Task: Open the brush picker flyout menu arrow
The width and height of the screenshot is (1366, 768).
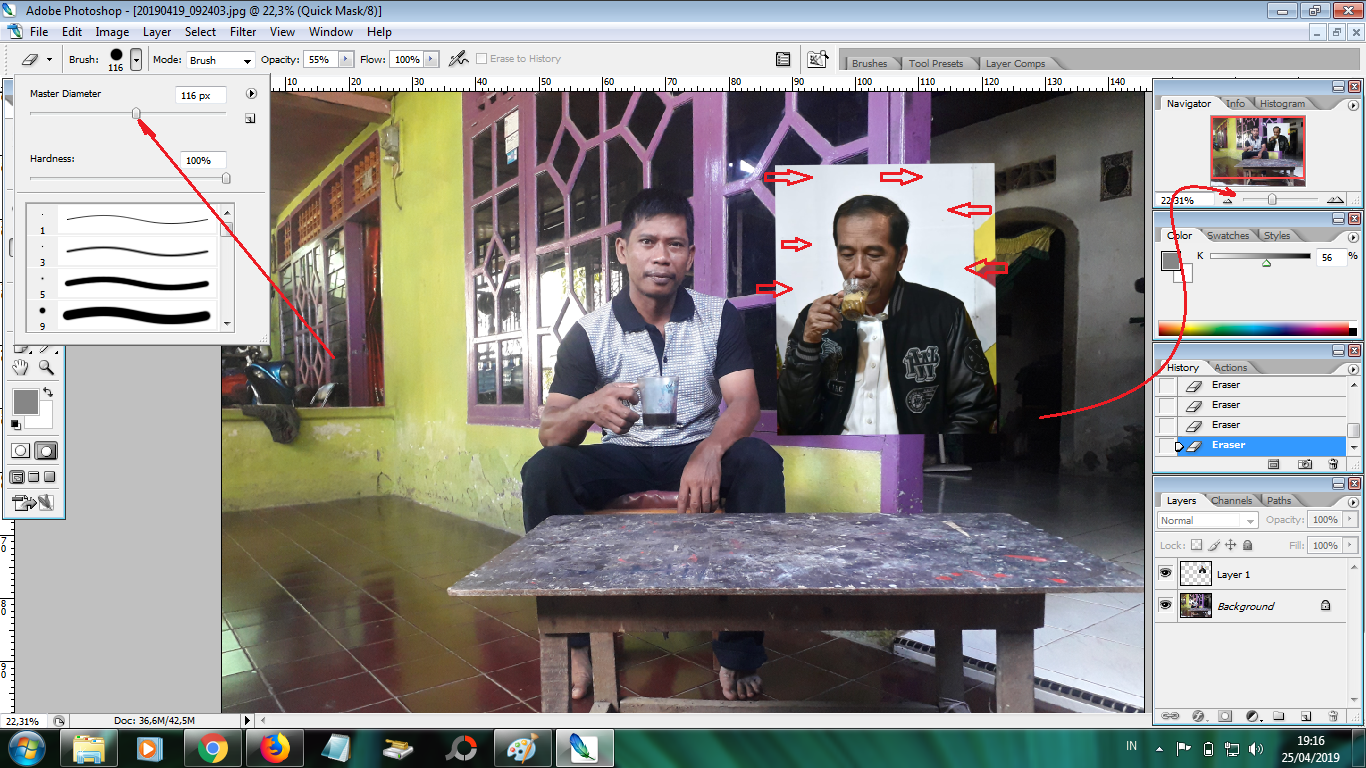Action: [x=251, y=94]
